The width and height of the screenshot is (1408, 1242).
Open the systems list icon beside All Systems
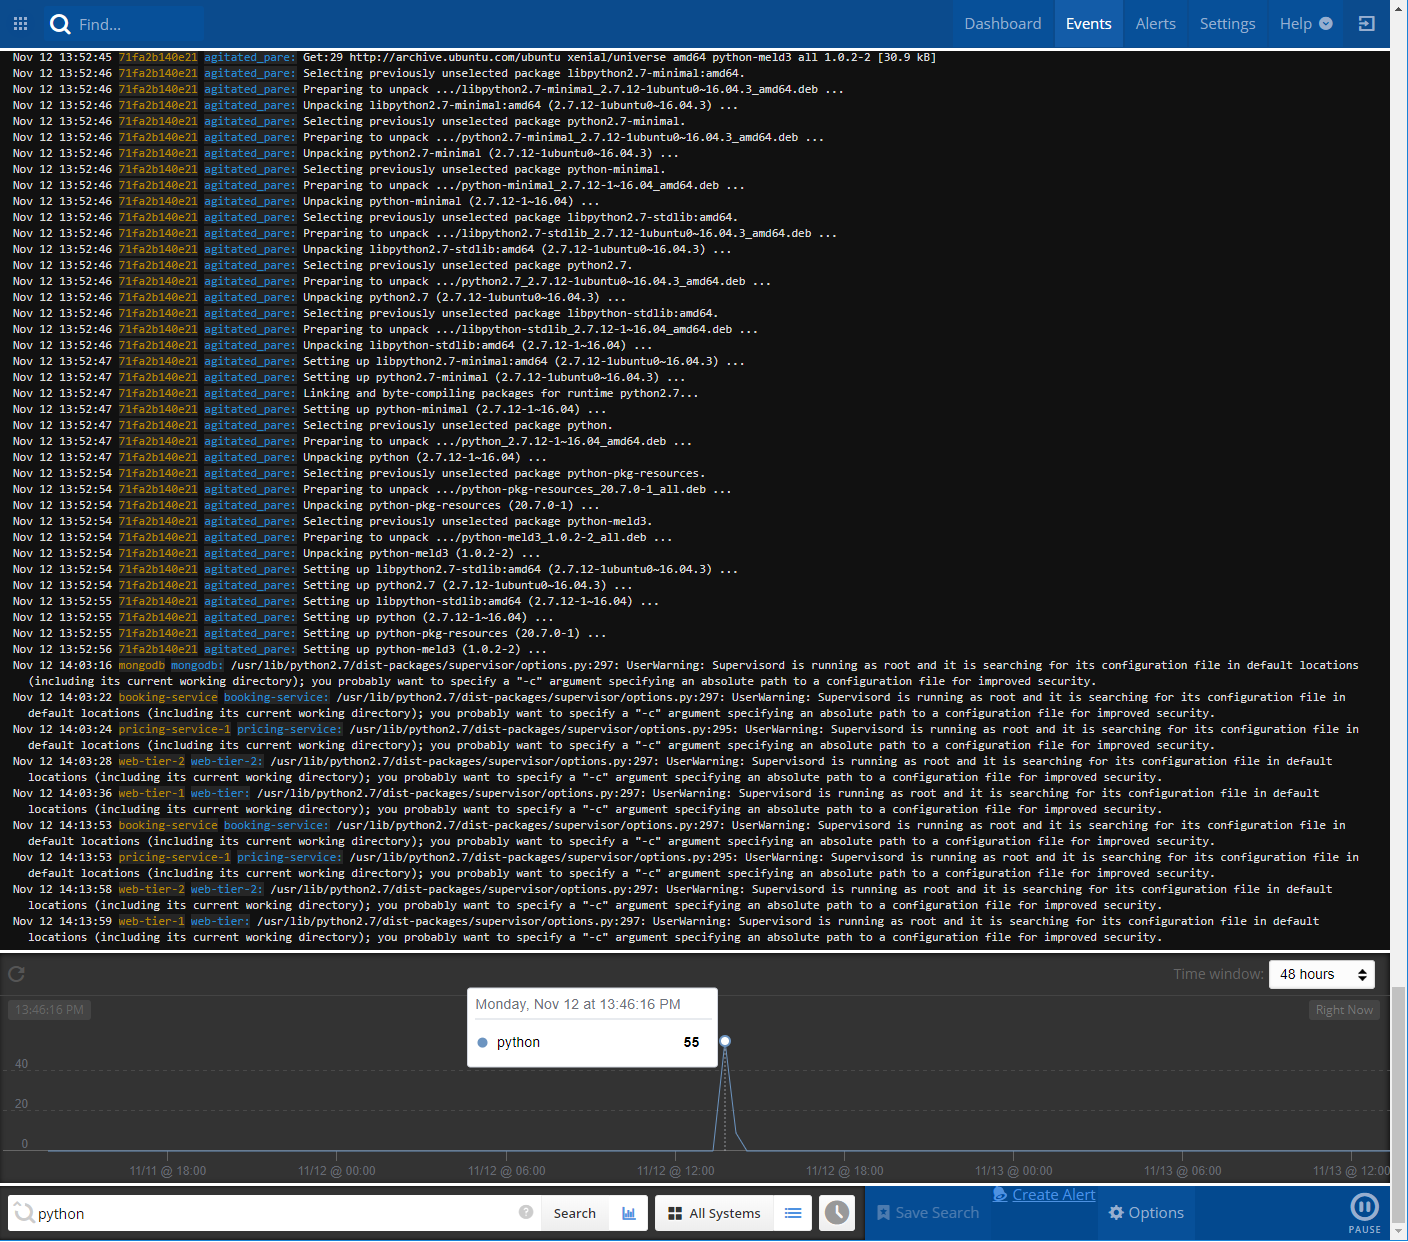coord(793,1212)
